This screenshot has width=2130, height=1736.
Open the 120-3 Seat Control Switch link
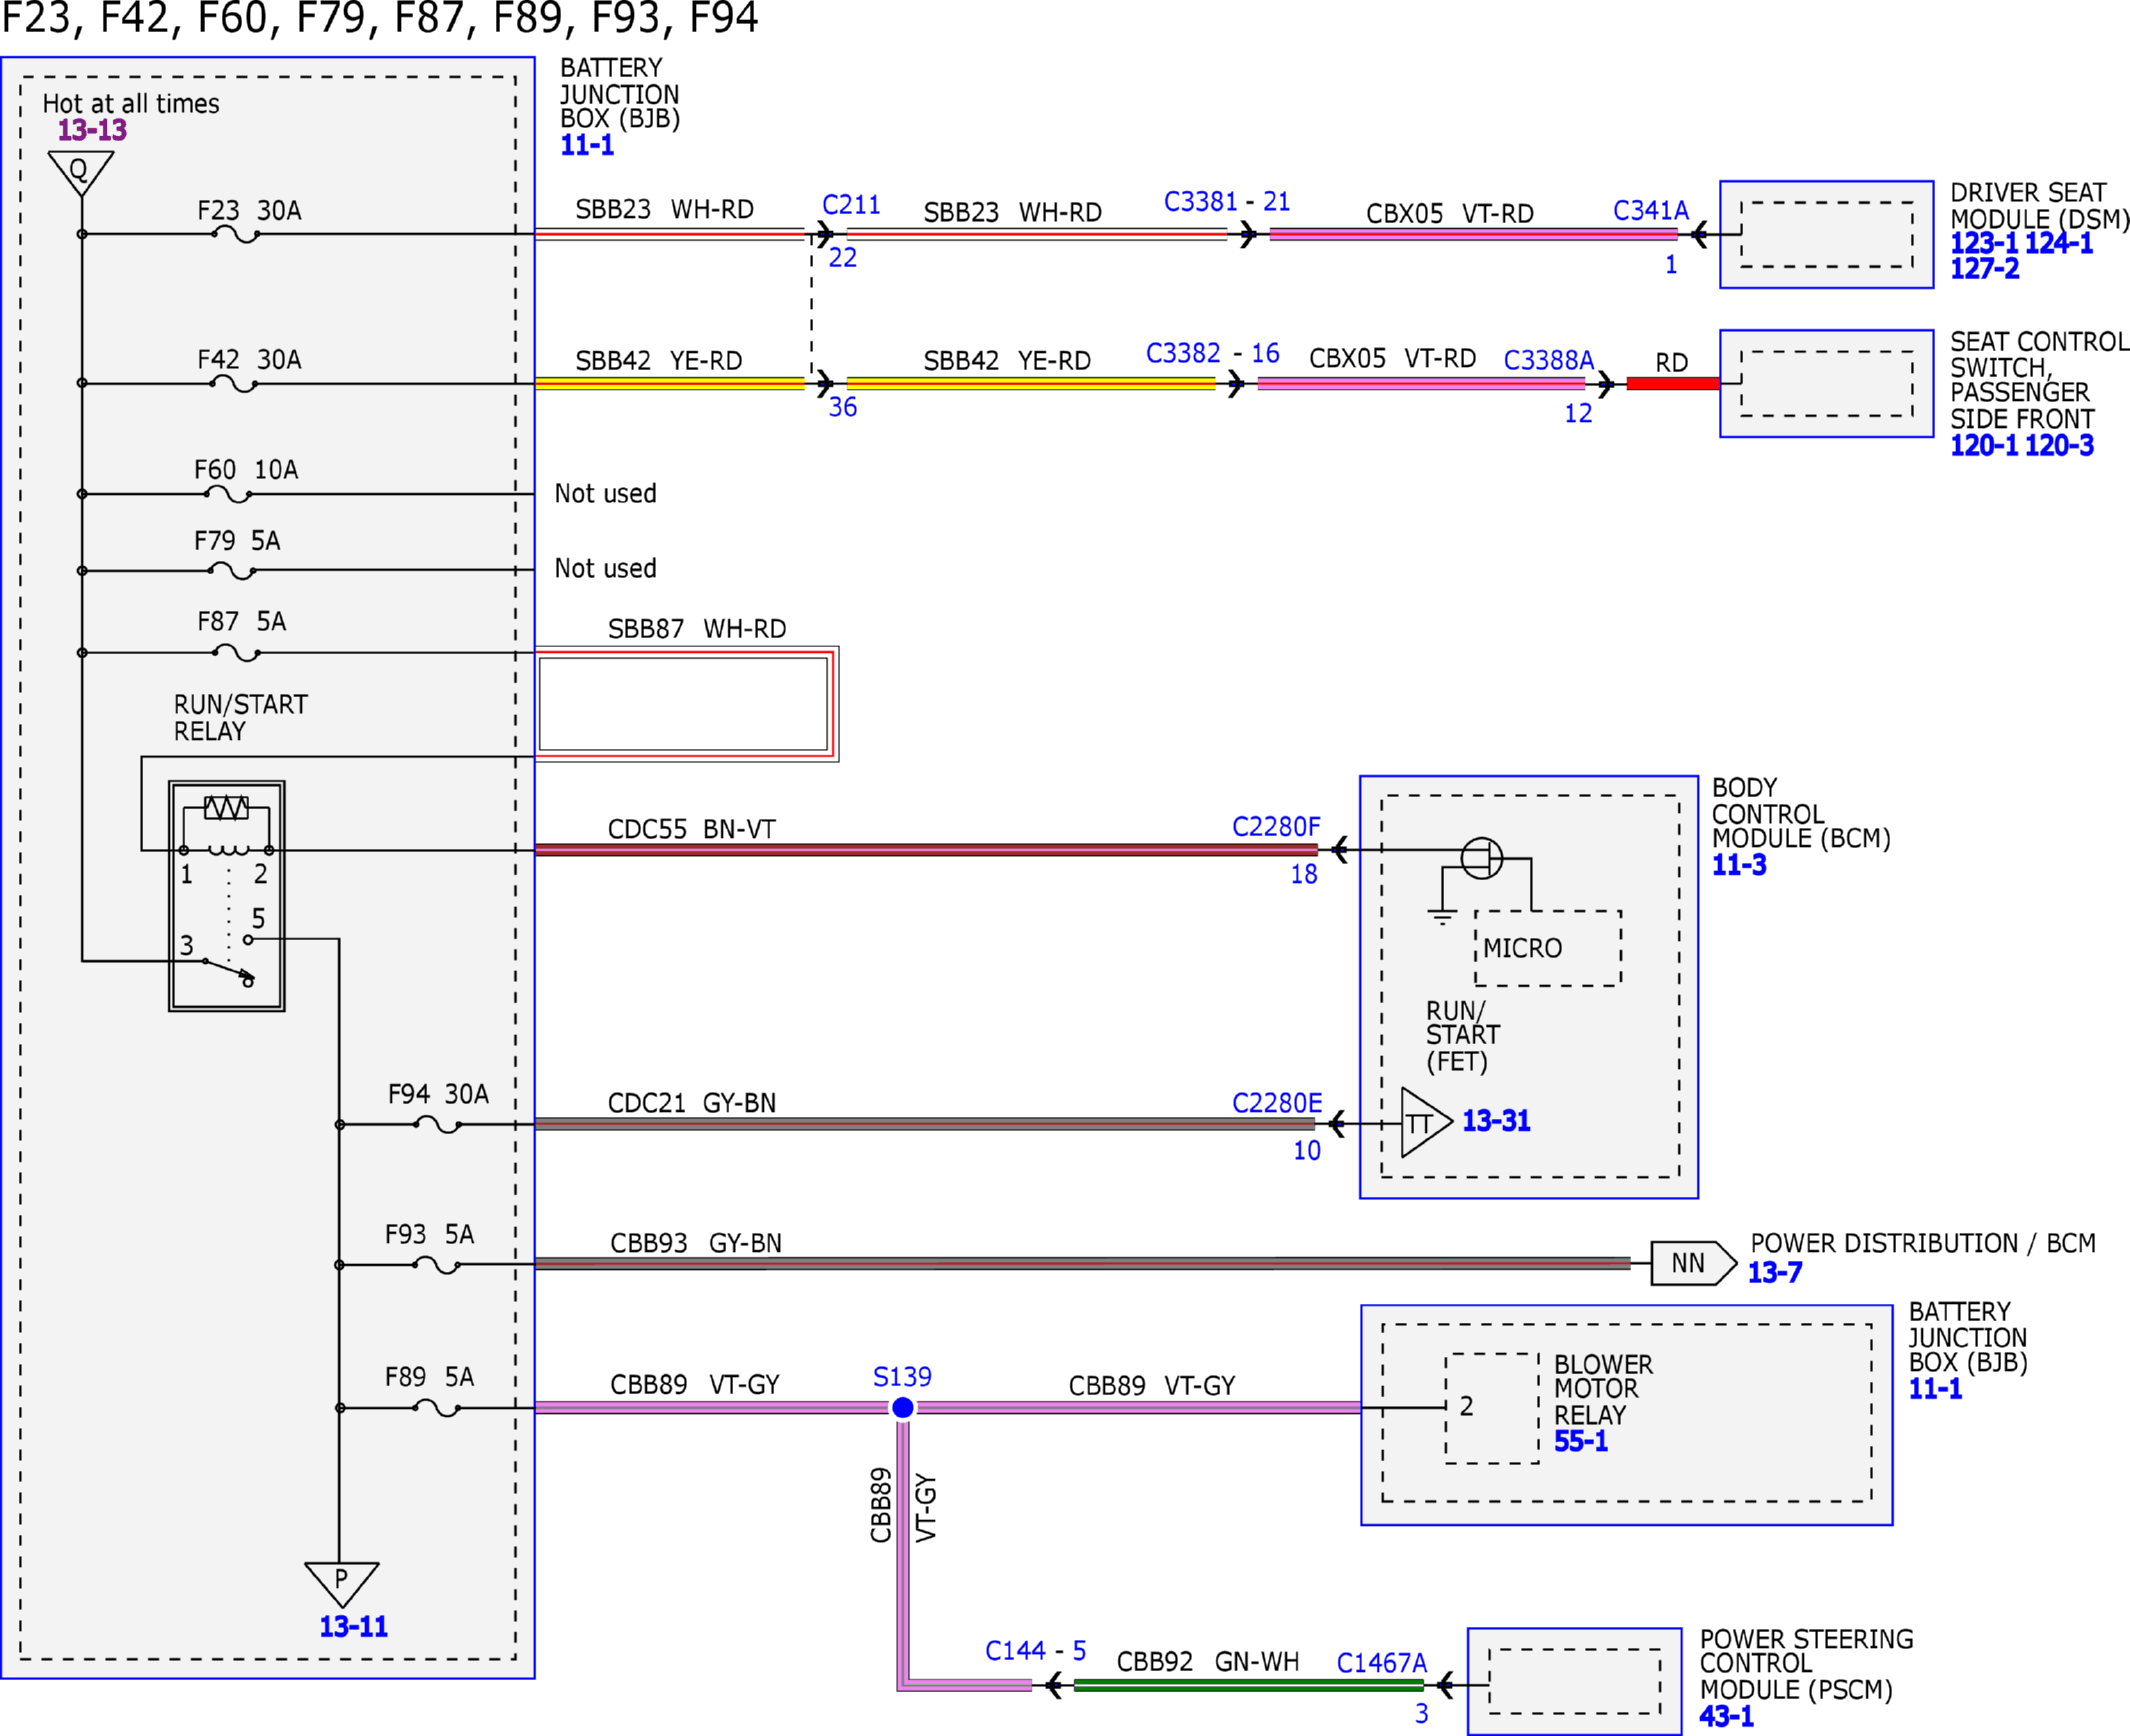tap(2059, 445)
